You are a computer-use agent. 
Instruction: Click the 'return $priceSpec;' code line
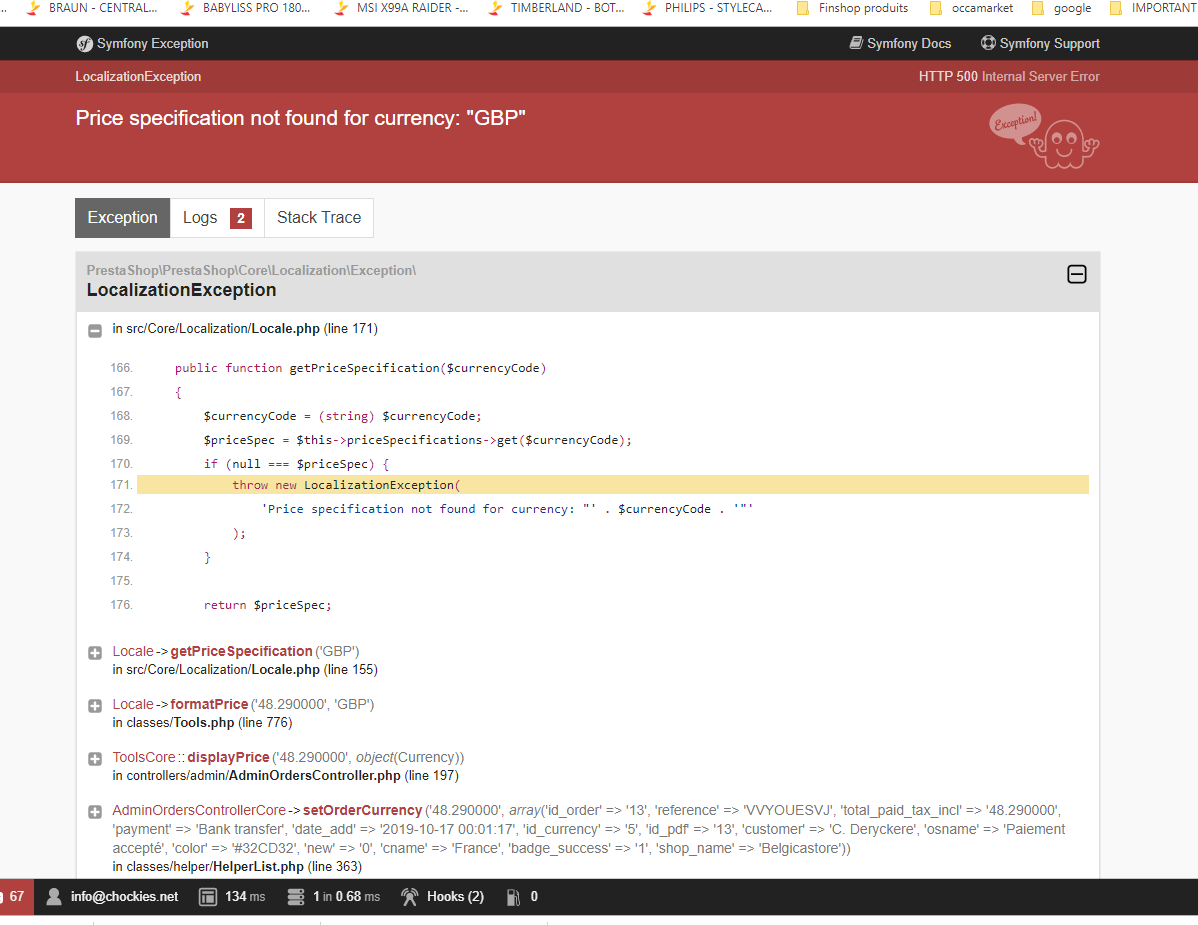[267, 605]
